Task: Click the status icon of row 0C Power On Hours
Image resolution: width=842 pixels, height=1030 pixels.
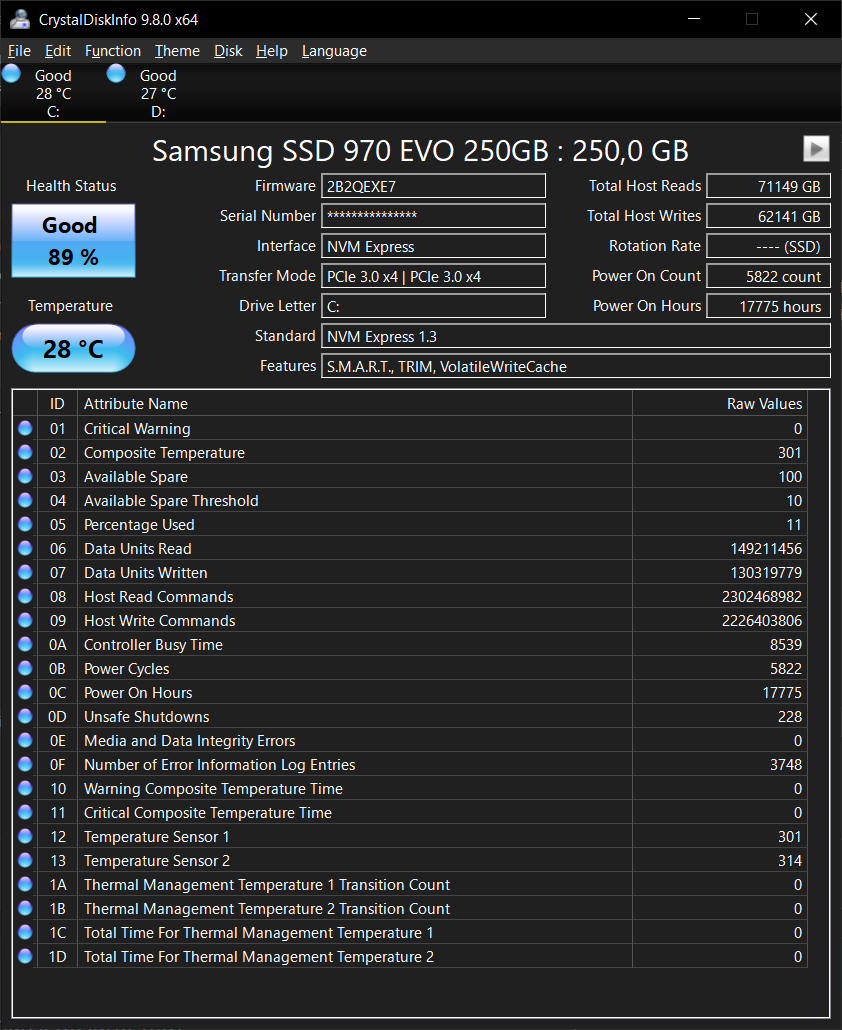Action: tap(25, 692)
